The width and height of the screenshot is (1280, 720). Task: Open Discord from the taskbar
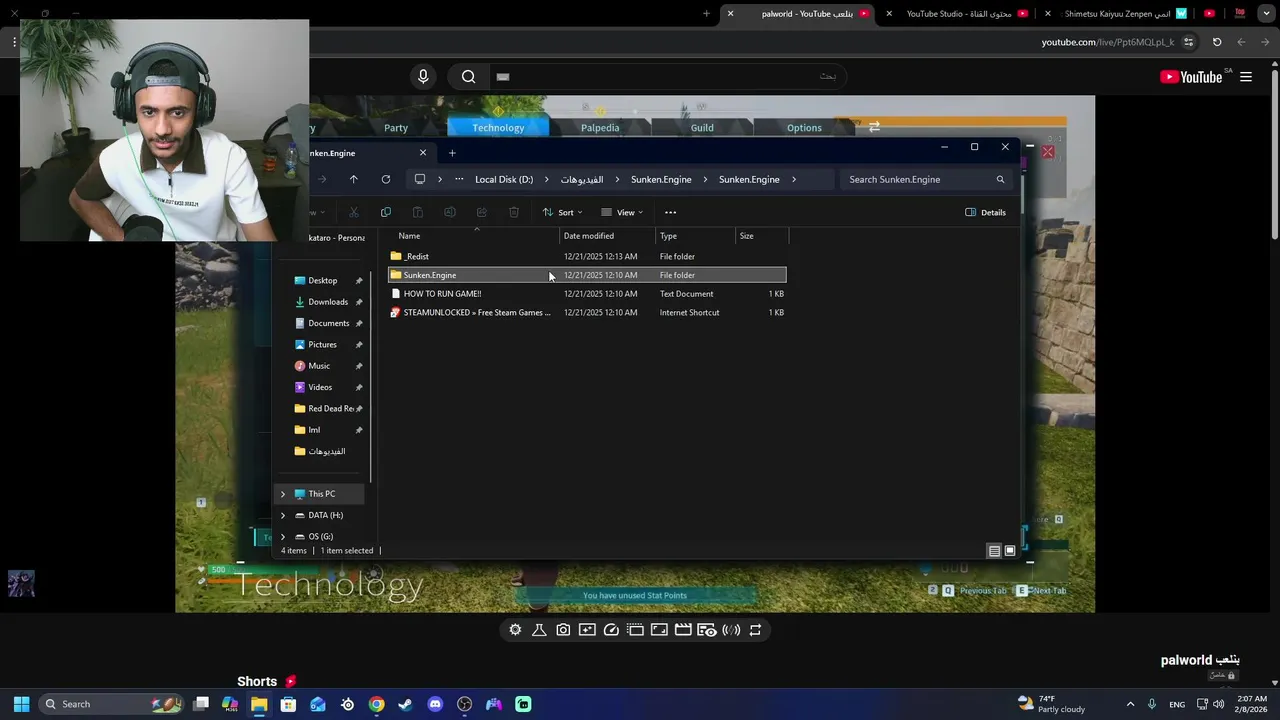point(435,704)
